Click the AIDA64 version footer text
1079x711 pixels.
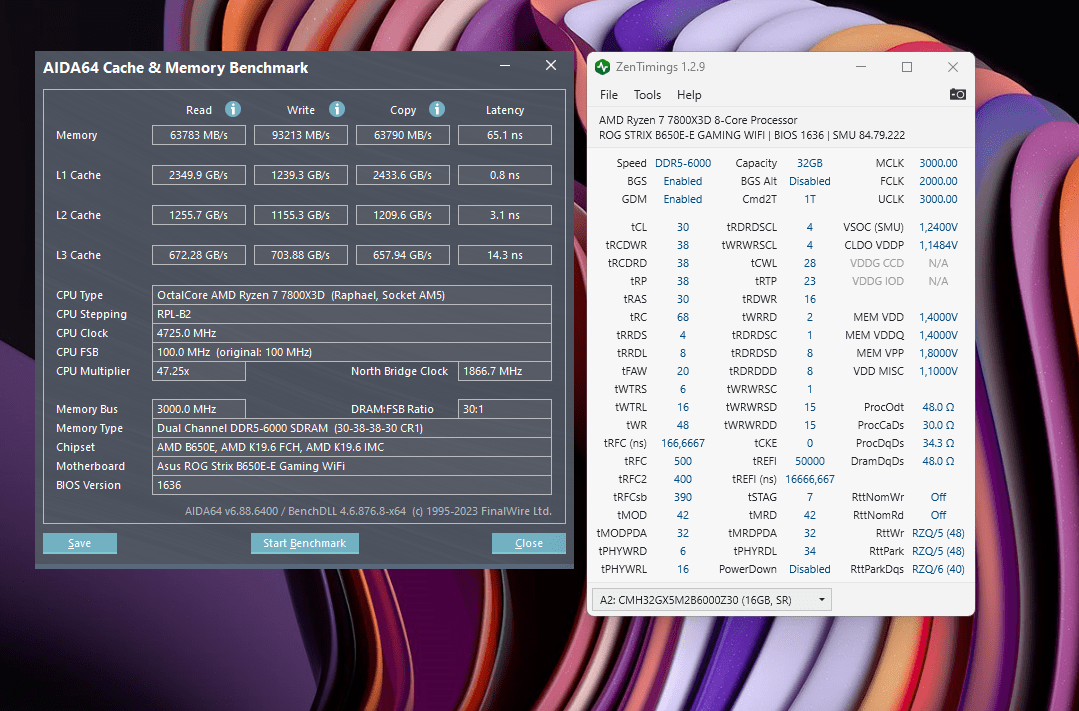pos(368,511)
